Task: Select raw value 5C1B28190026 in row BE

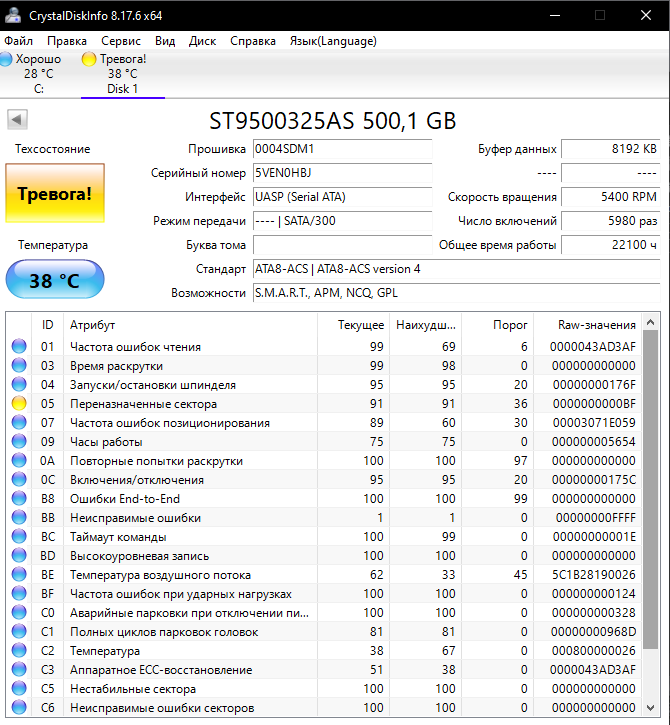Action: click(x=594, y=575)
